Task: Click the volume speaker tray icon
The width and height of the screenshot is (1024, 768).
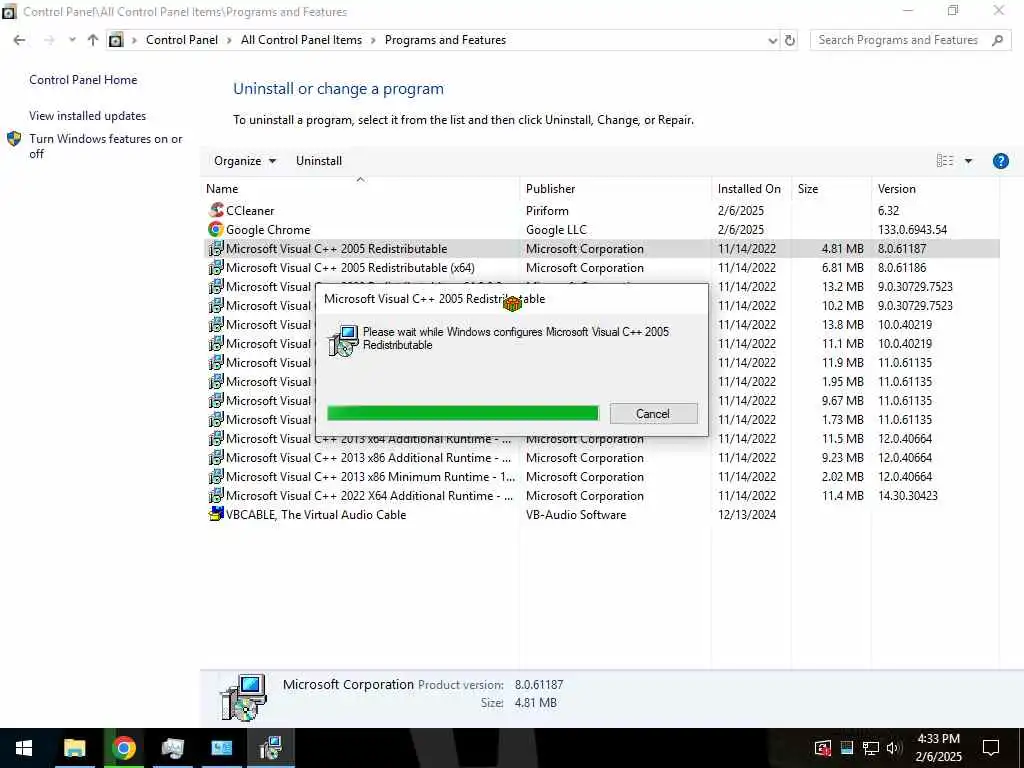Action: [x=894, y=748]
